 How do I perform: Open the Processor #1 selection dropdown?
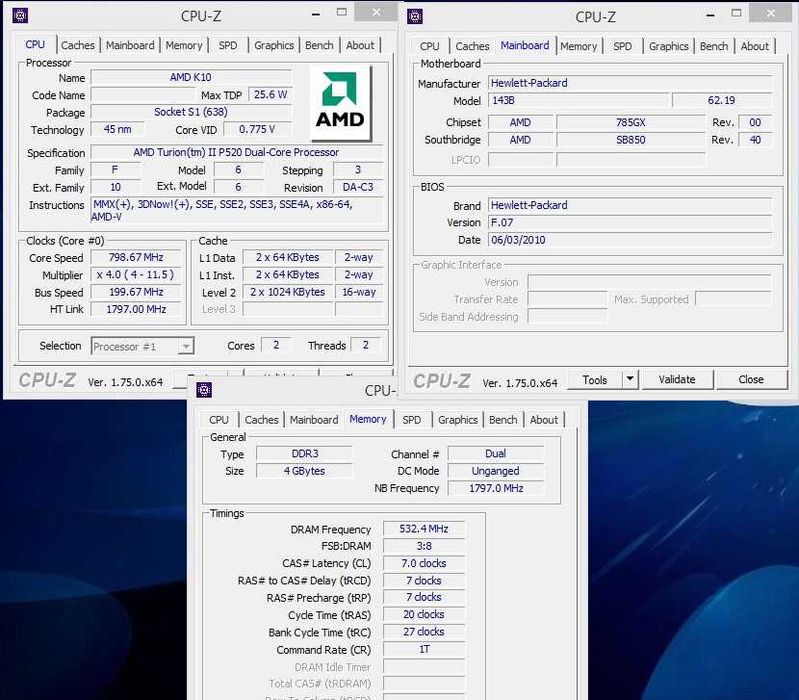[142, 346]
